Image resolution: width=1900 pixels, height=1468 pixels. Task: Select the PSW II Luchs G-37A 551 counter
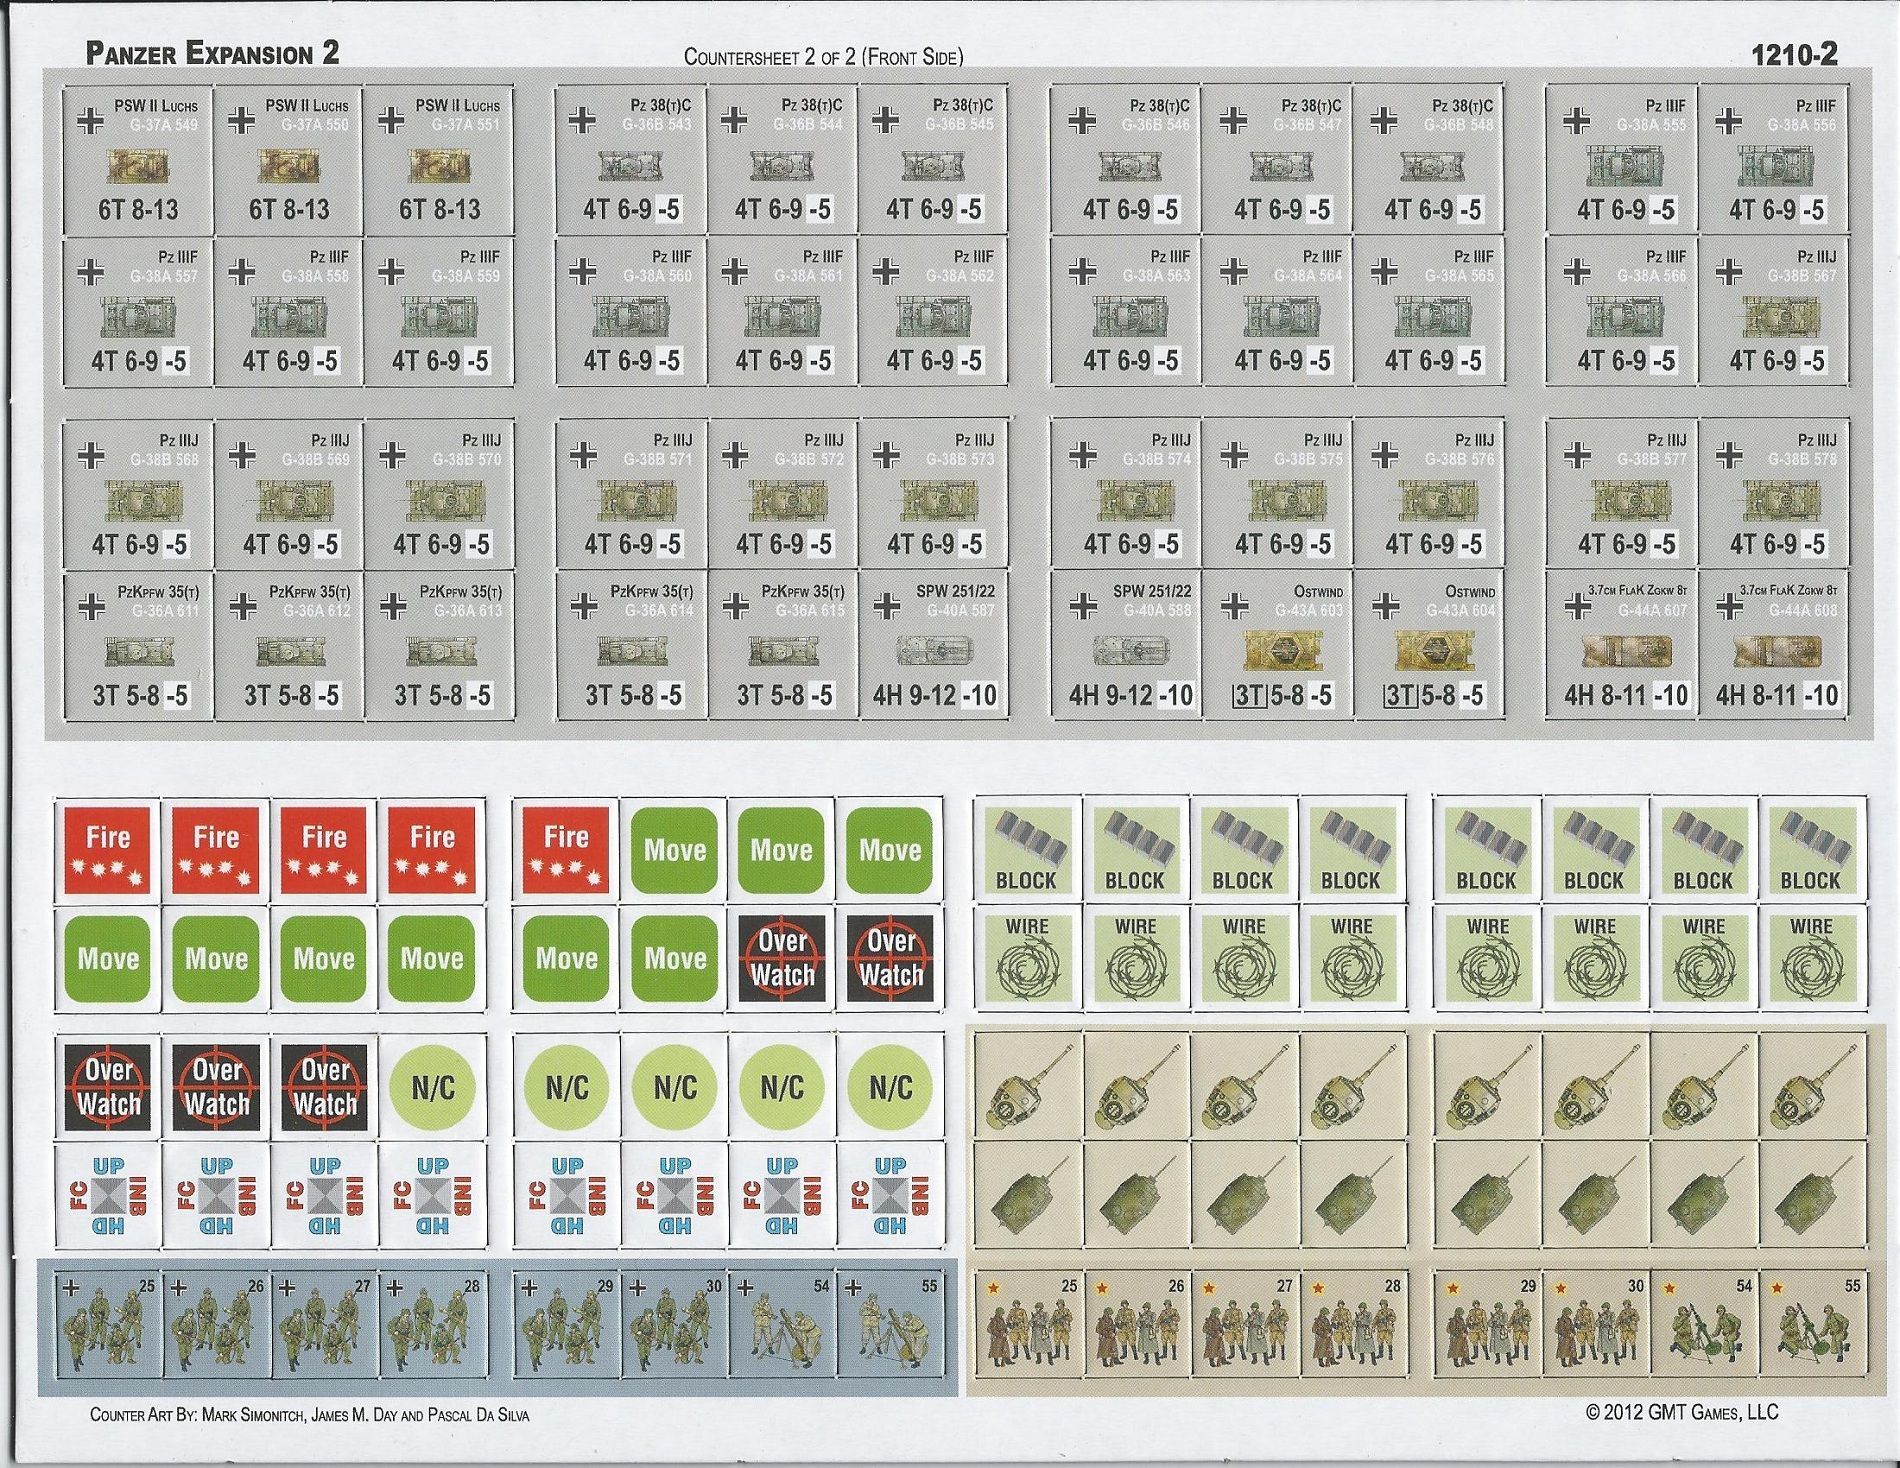[440, 160]
